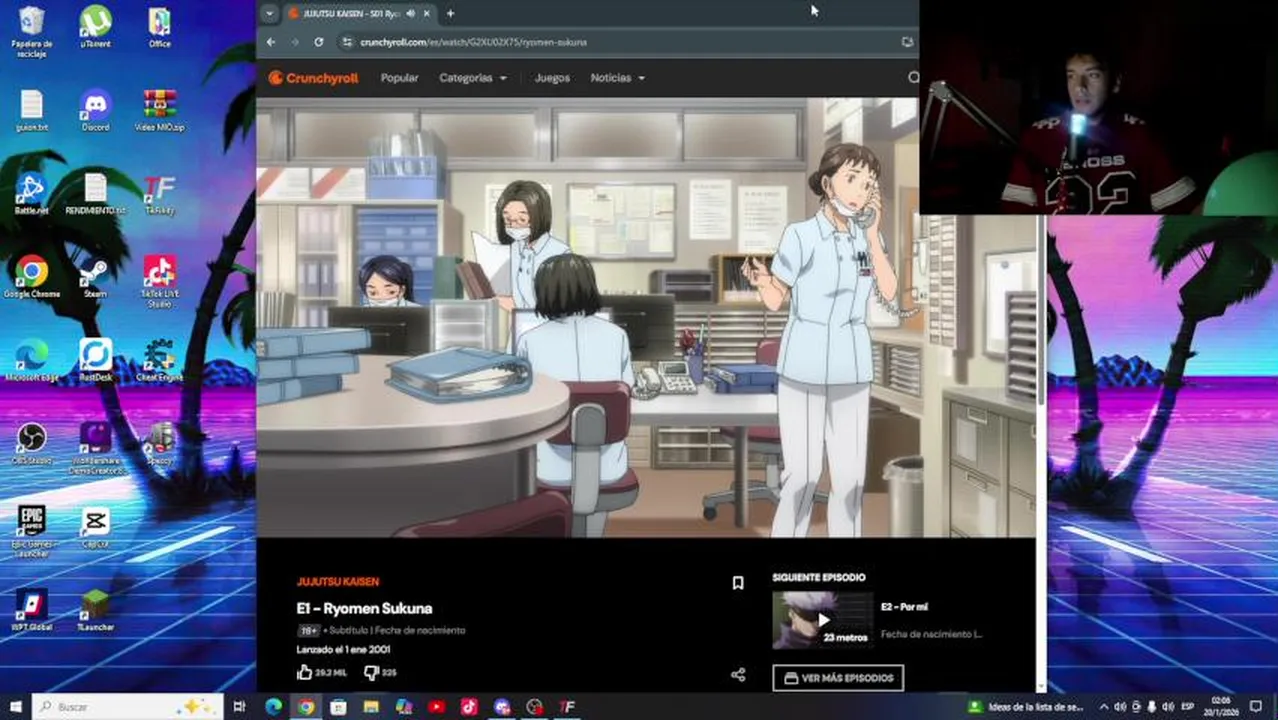Dislike the episode with thumbs down
Screen dimensions: 1278x720
tap(371, 673)
